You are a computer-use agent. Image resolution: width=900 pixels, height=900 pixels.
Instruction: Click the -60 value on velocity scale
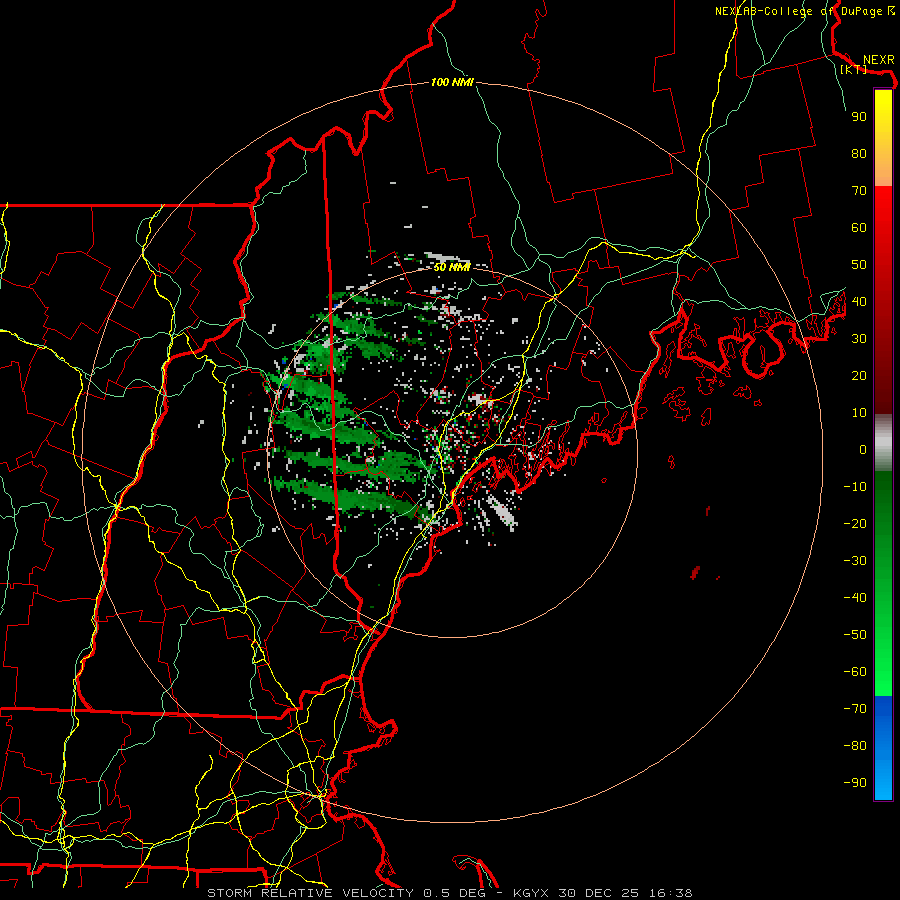click(x=855, y=672)
